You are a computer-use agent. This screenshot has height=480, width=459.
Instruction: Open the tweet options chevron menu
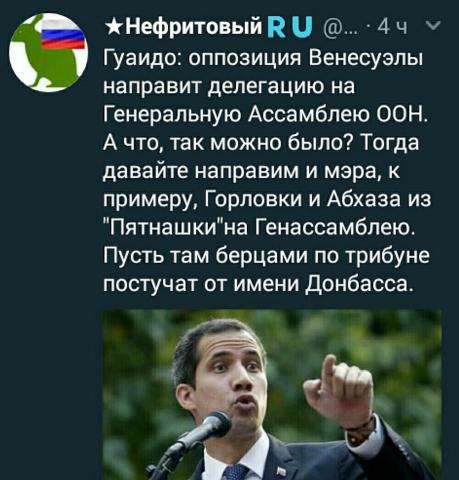coord(433,25)
